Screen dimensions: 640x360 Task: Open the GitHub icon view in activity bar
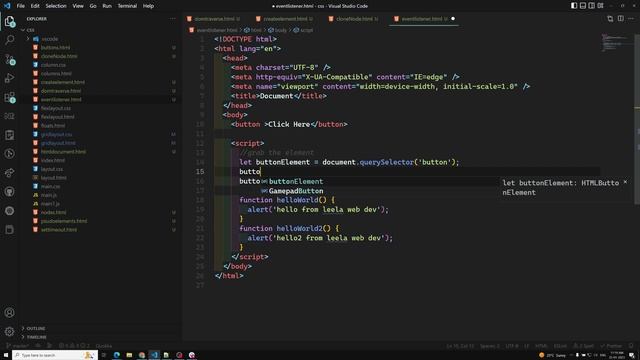click(9, 191)
